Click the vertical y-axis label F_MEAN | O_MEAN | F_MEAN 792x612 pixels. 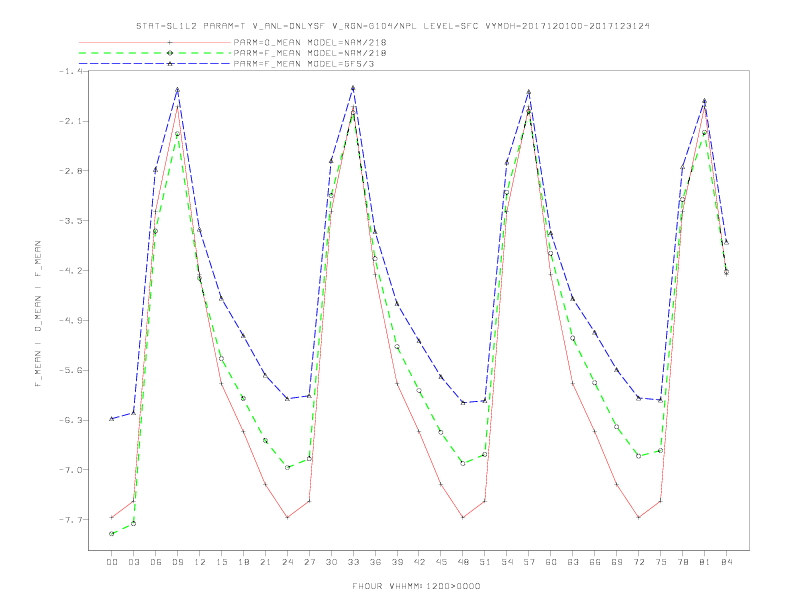pos(38,314)
